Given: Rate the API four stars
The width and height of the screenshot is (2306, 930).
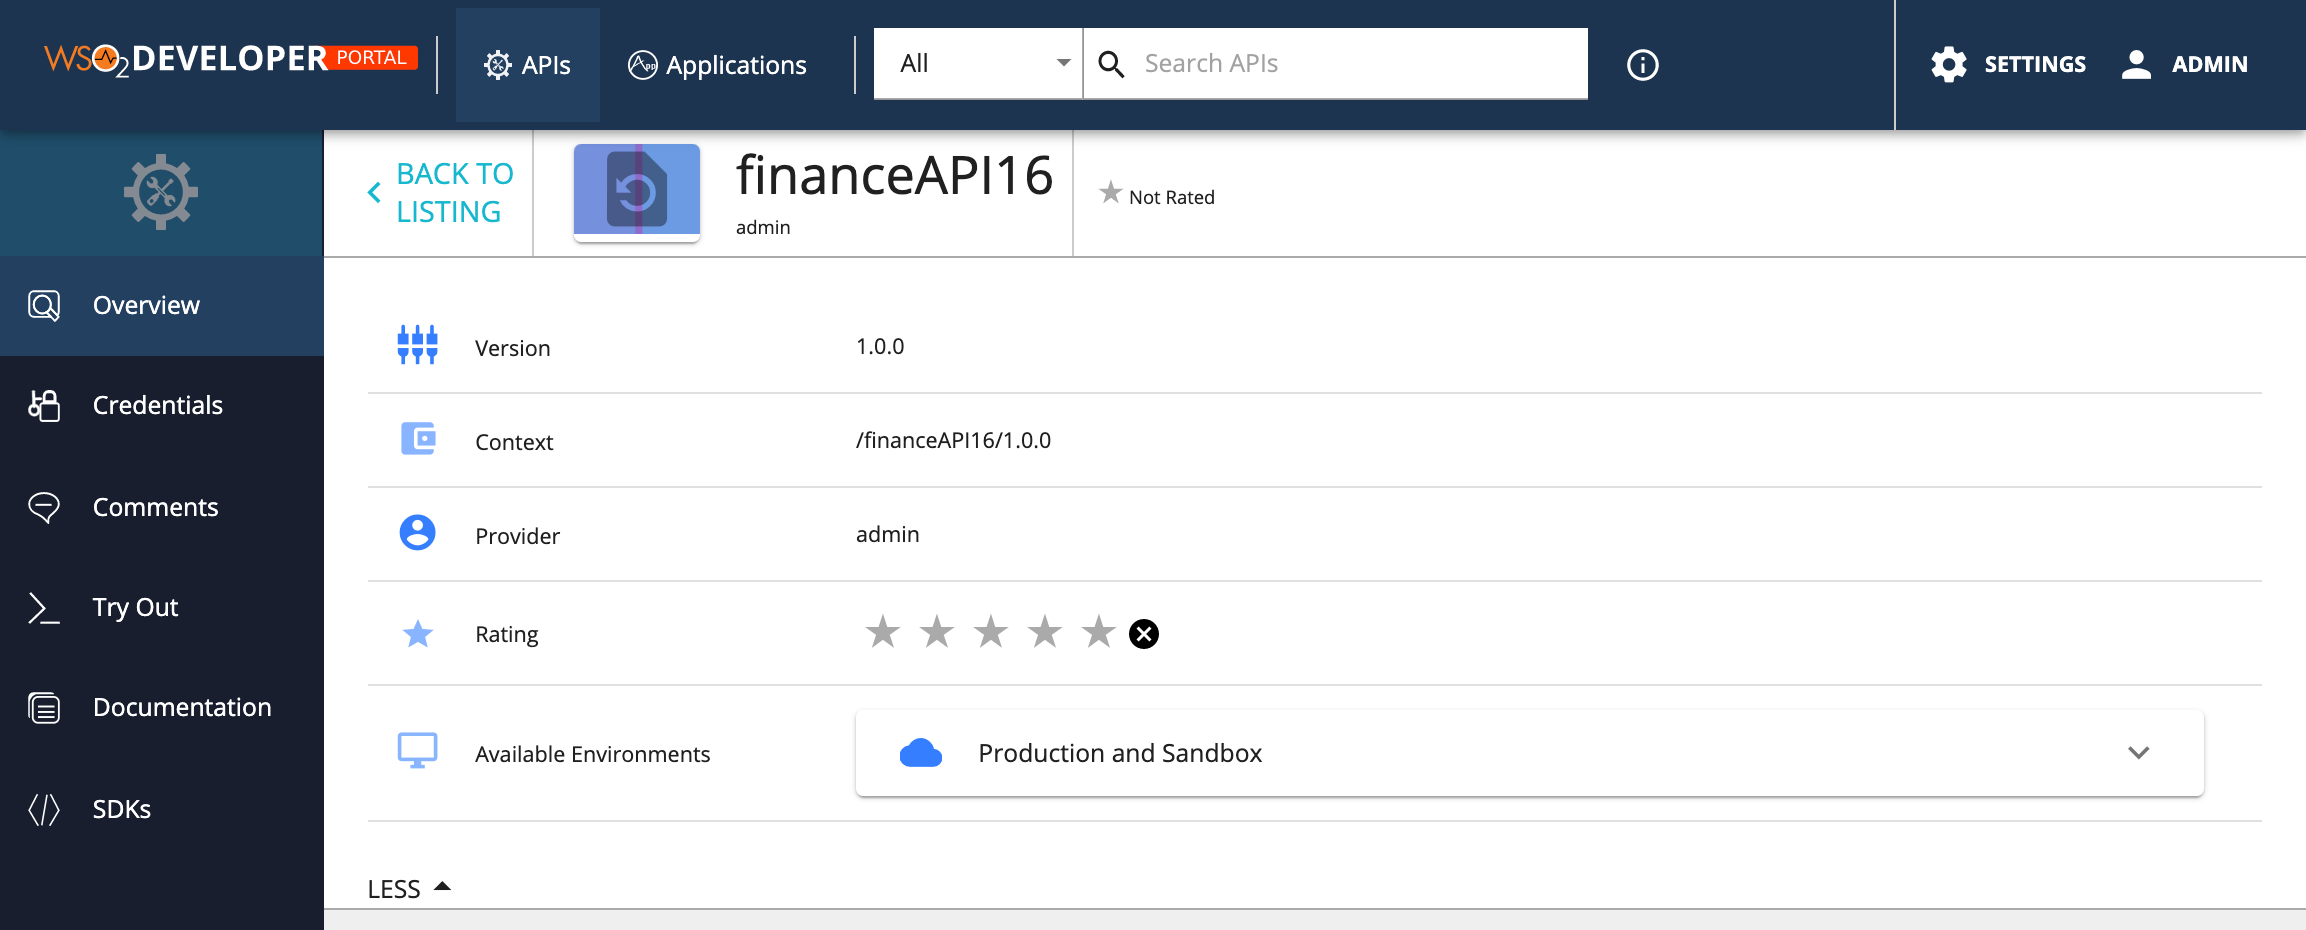Looking at the screenshot, I should (x=1045, y=632).
